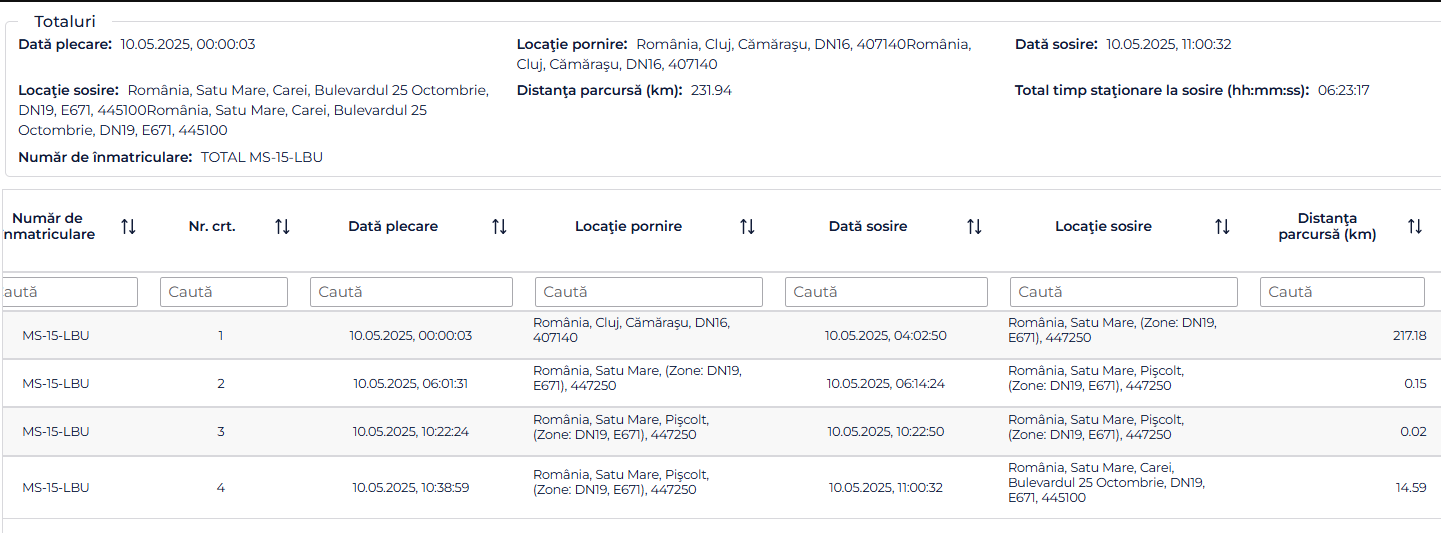Click the Locație sosire column header text
The width and height of the screenshot is (1441, 533).
[1103, 227]
